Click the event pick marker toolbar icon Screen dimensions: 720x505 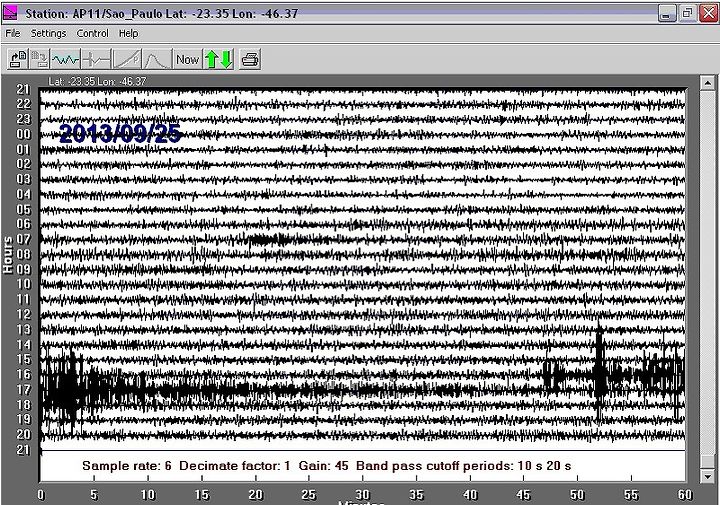coord(96,59)
